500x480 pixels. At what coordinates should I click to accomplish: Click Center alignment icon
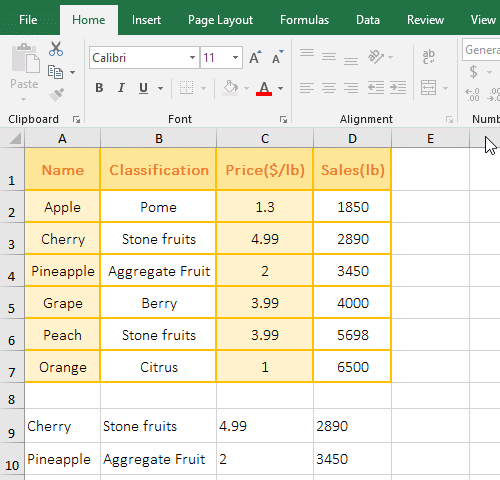[329, 88]
